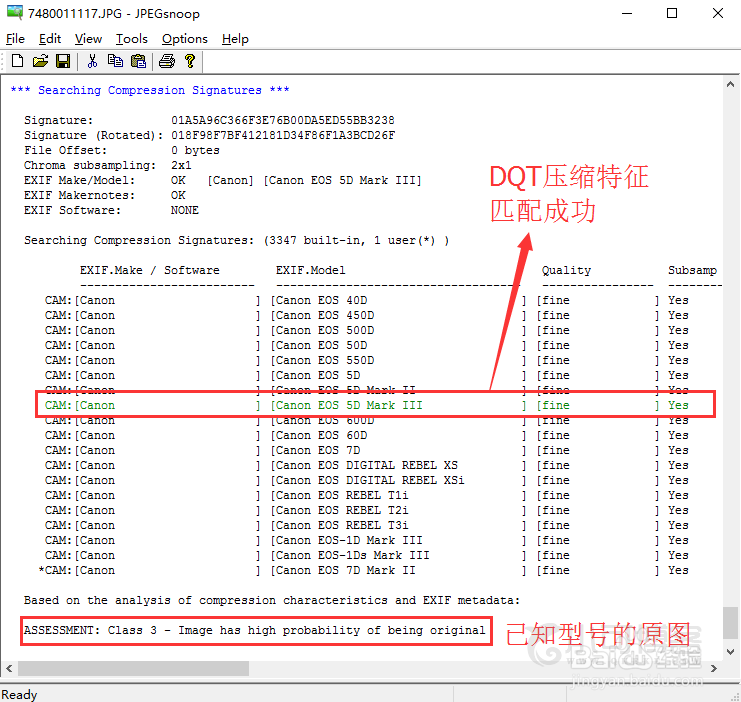This screenshot has width=741, height=702.
Task: Print the report with the printer icon
Action: 167,61
